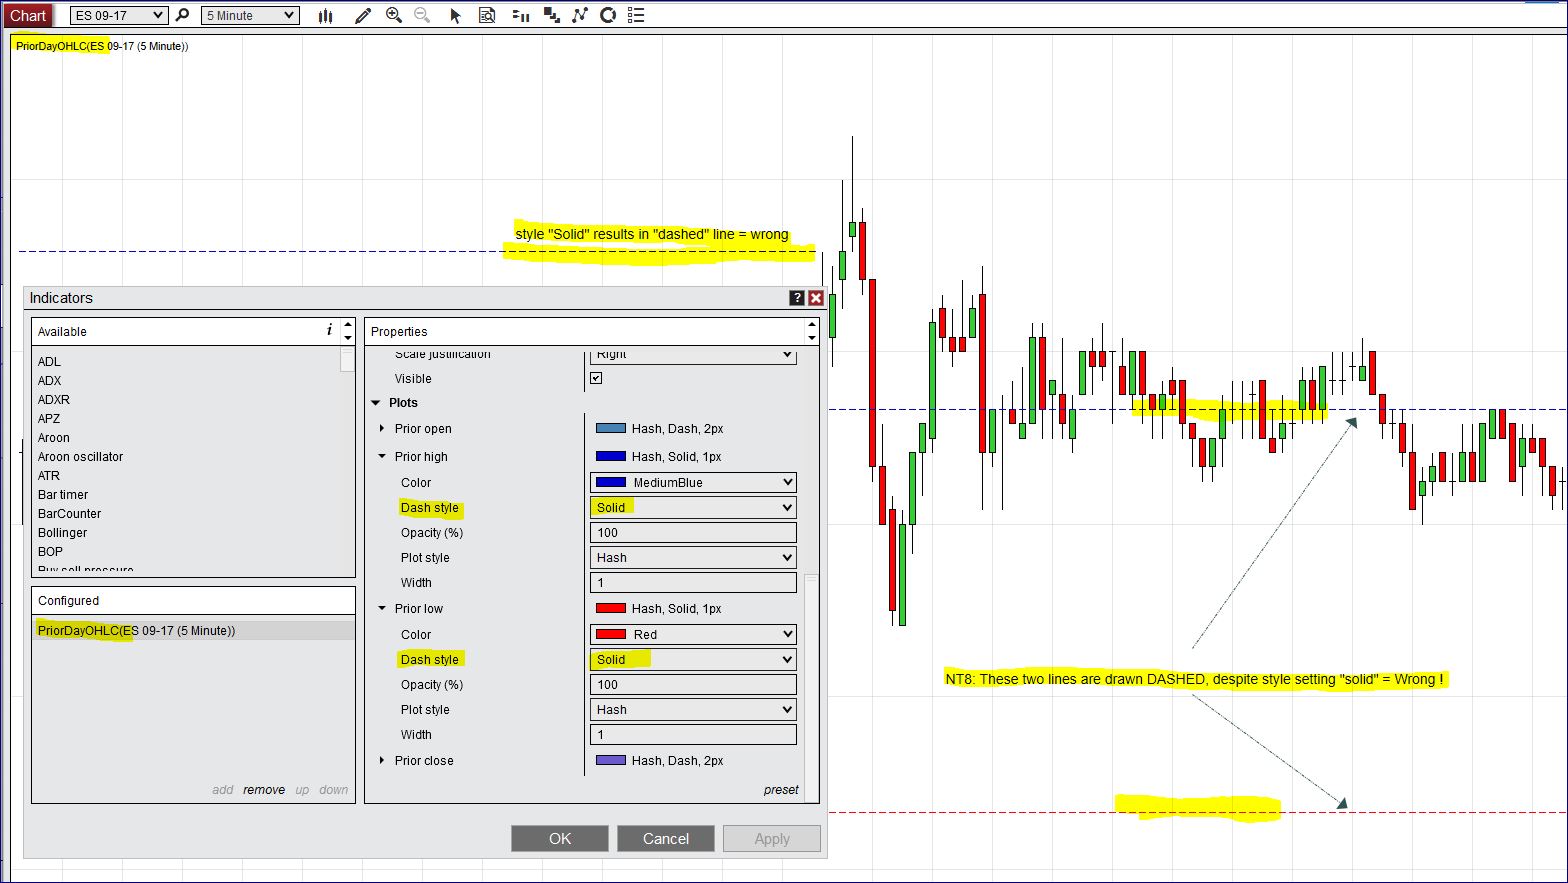Open the Prior high Color dropdown

click(x=693, y=482)
